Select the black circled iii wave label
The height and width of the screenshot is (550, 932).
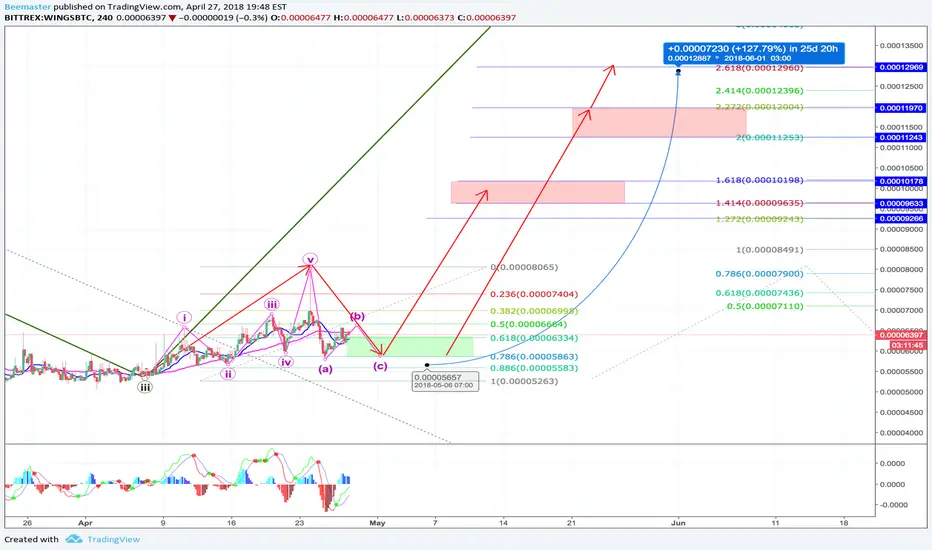(x=144, y=387)
